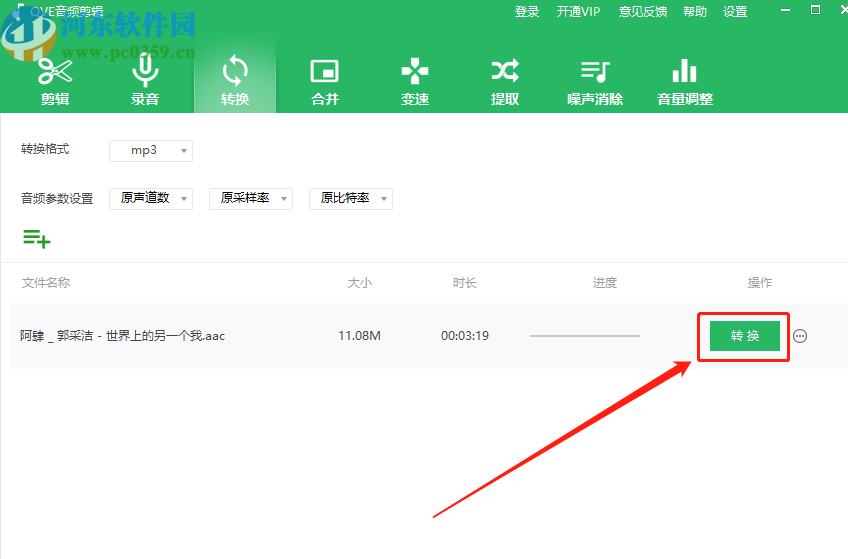Click 登录 to log in

click(x=527, y=11)
